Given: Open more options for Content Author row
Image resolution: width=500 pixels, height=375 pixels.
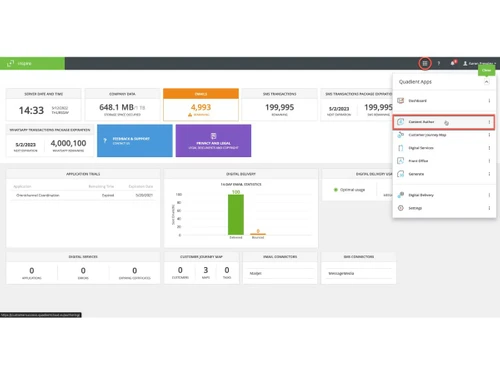Looking at the screenshot, I should [489, 122].
